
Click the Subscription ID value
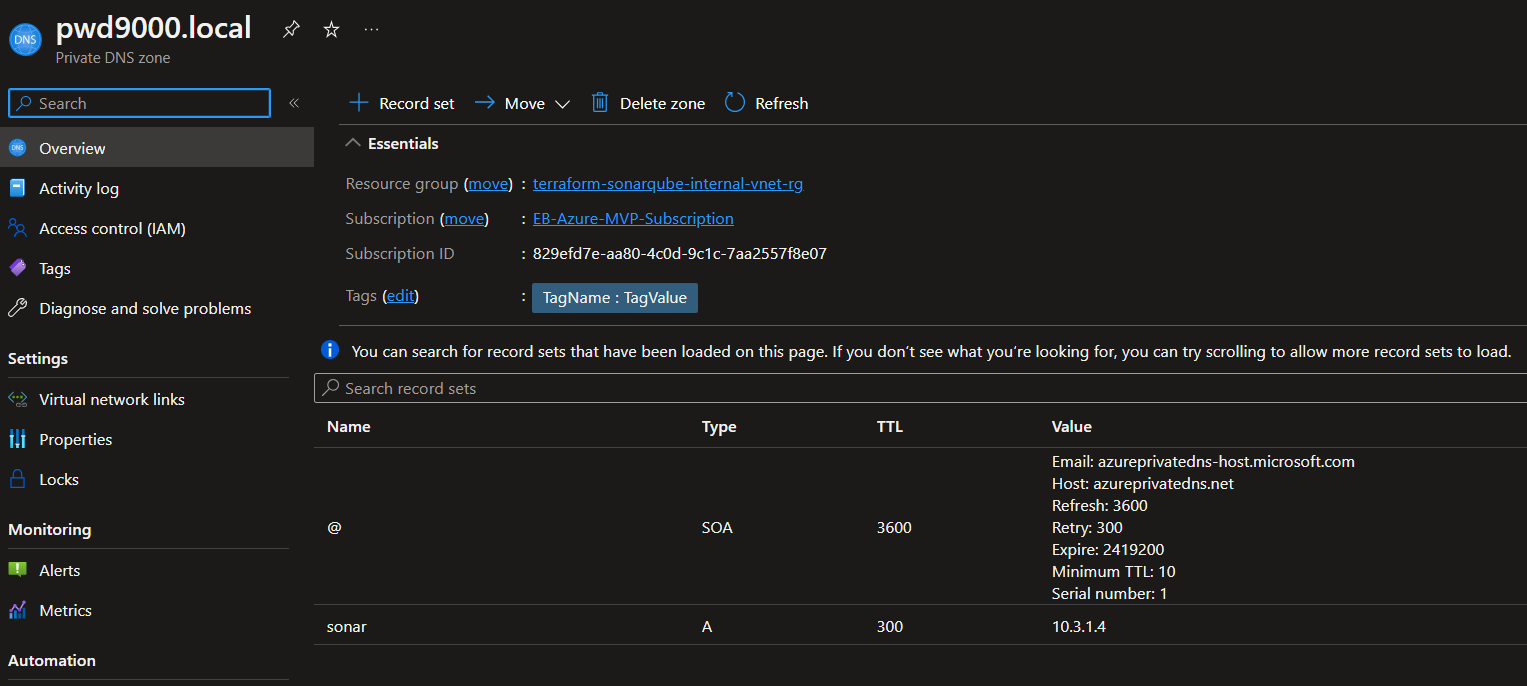click(x=680, y=254)
